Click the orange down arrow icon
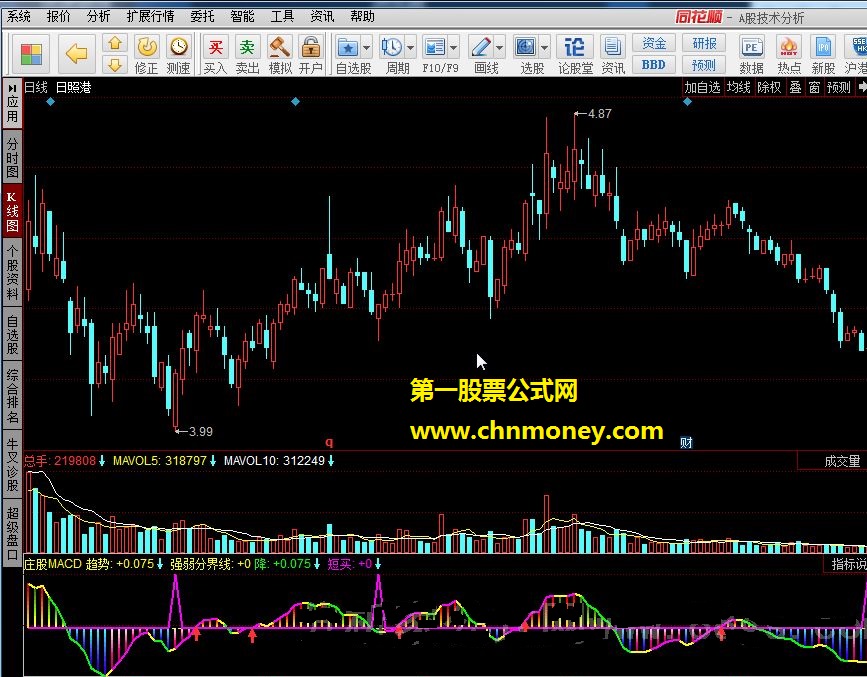Image resolution: width=867 pixels, height=677 pixels. tap(115, 65)
